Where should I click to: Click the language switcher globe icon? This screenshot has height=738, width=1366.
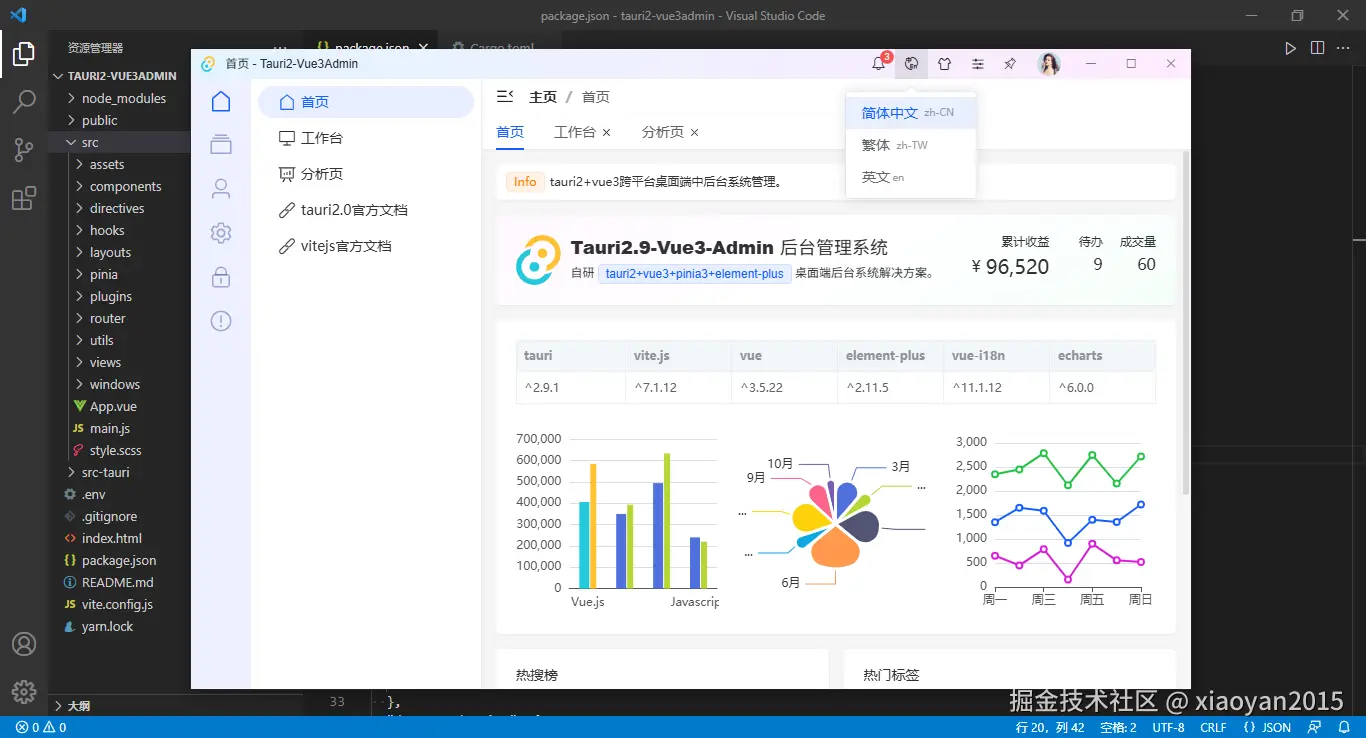point(911,63)
